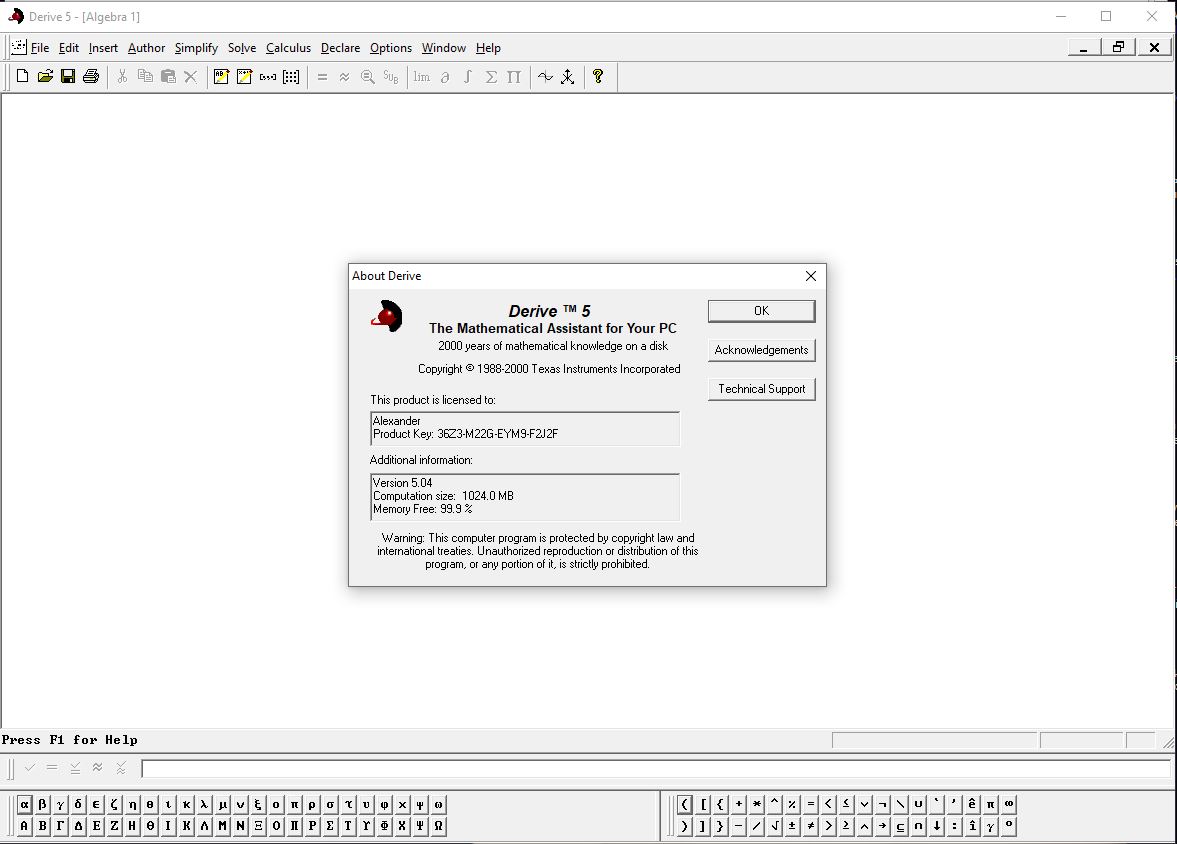Save using the floppy disk icon
Image resolution: width=1177 pixels, height=844 pixels.
pyautogui.click(x=68, y=77)
